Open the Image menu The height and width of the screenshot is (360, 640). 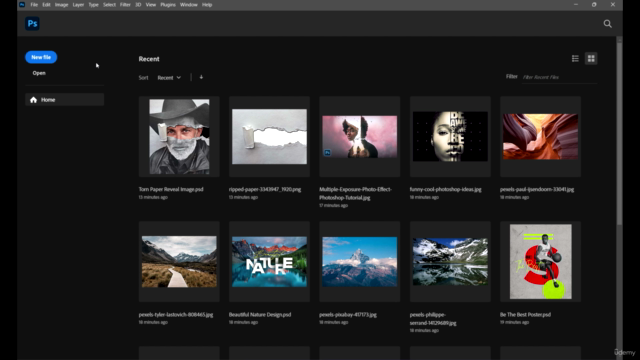coord(62,4)
